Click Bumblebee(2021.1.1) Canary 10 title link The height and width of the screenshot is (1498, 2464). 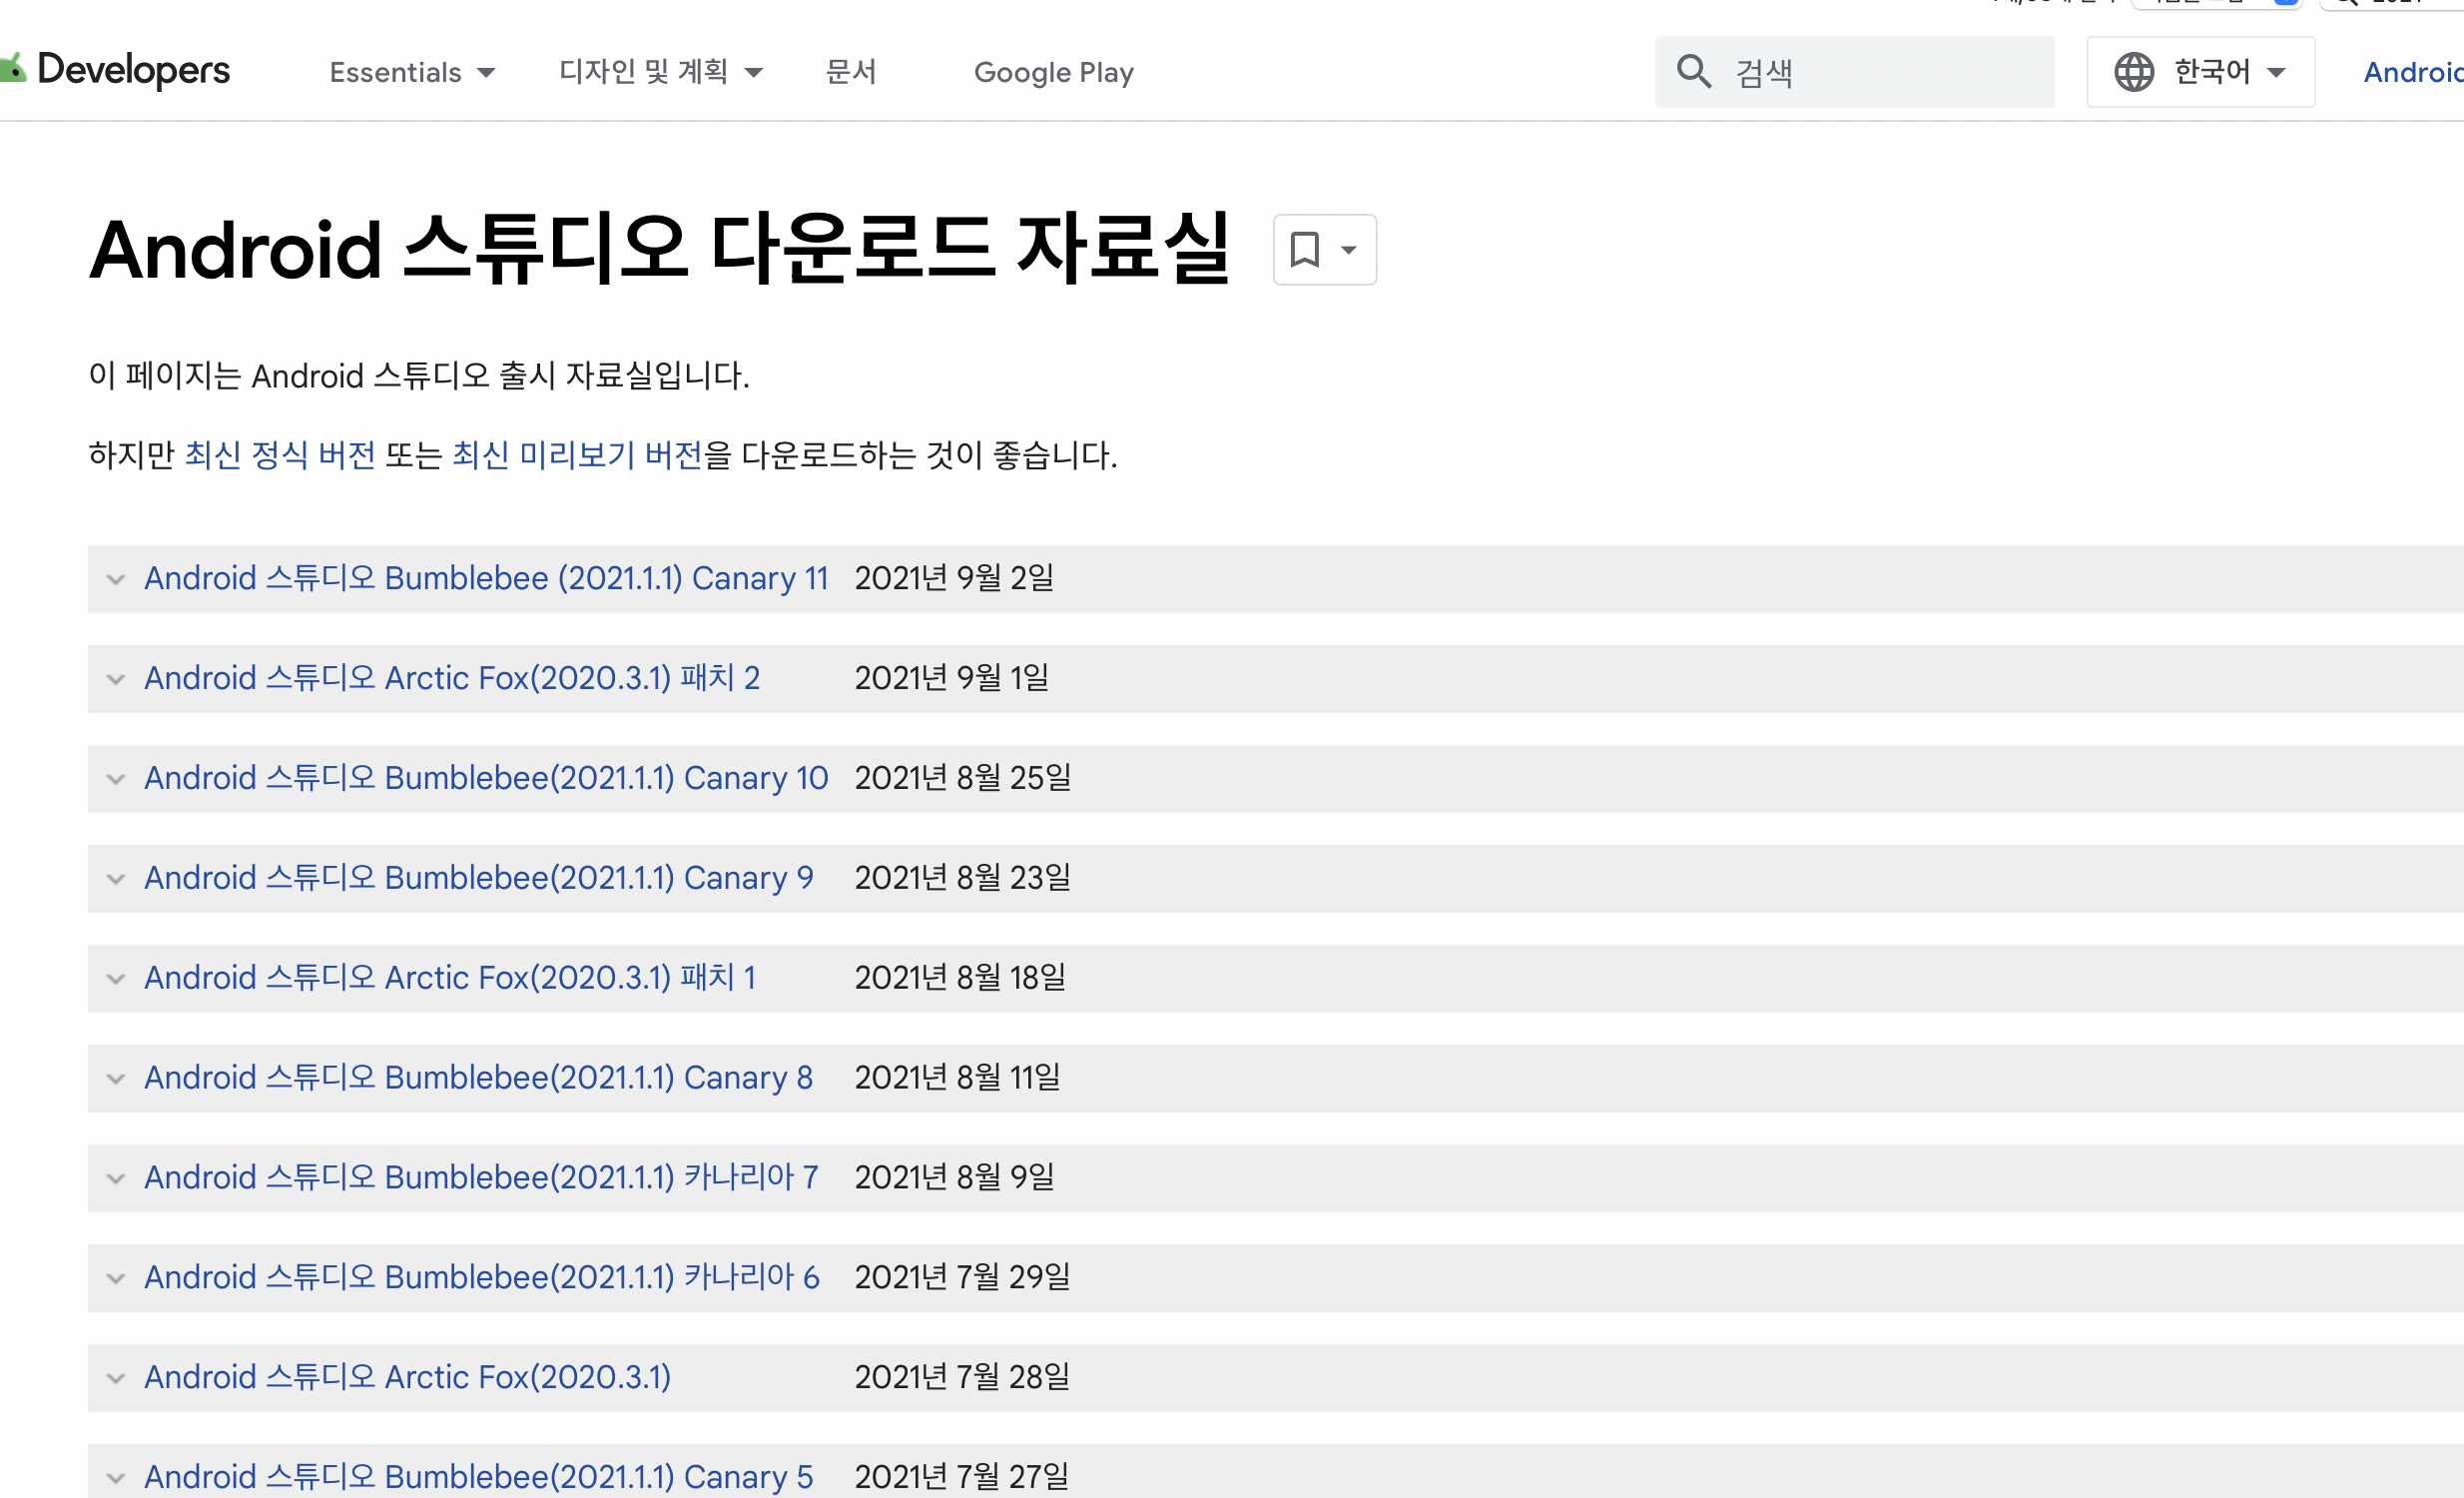(x=486, y=778)
